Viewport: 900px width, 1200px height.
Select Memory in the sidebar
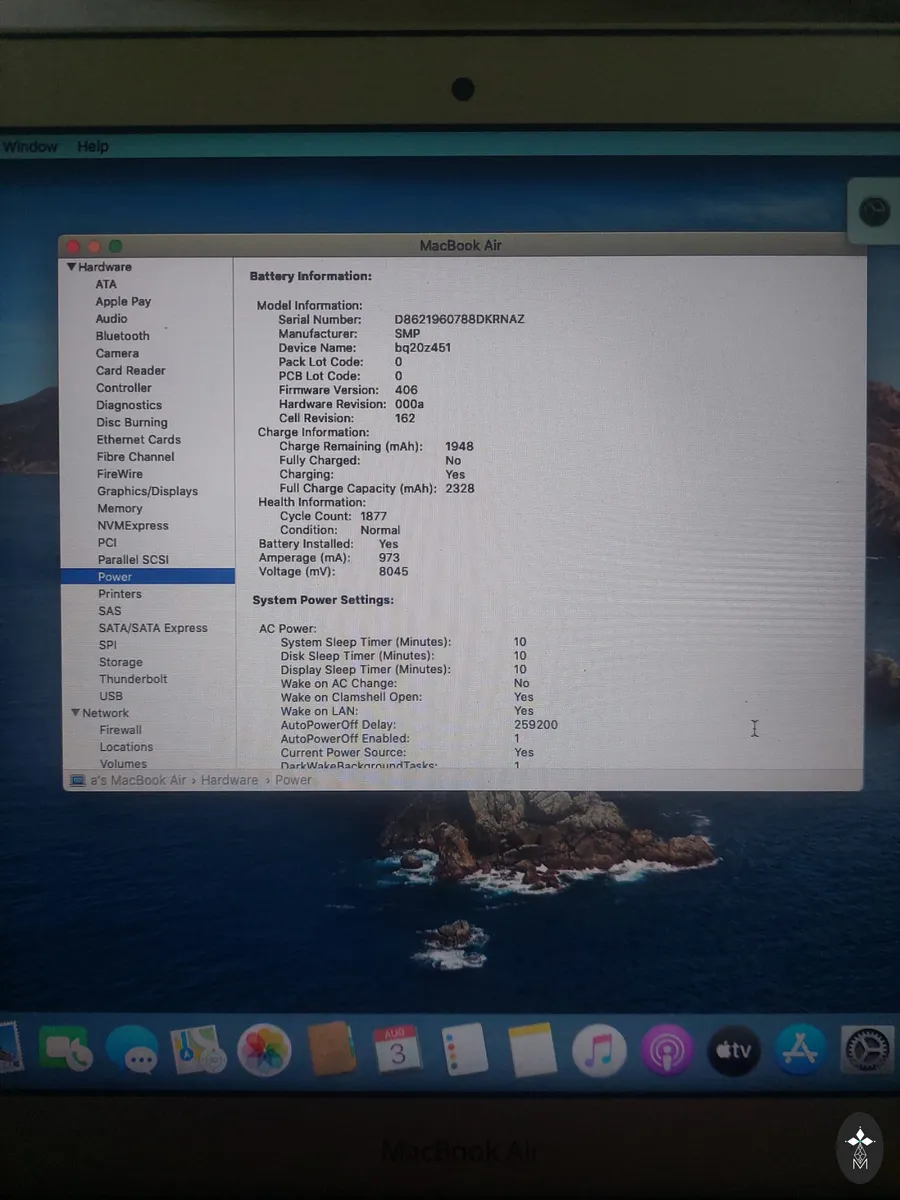(x=120, y=508)
